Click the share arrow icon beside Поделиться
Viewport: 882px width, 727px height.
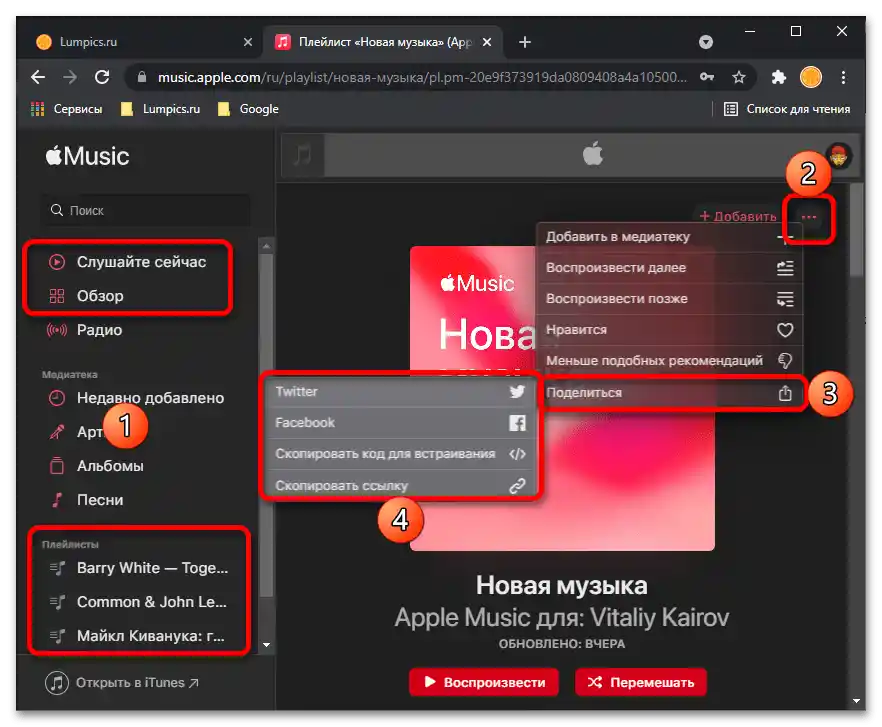point(785,393)
